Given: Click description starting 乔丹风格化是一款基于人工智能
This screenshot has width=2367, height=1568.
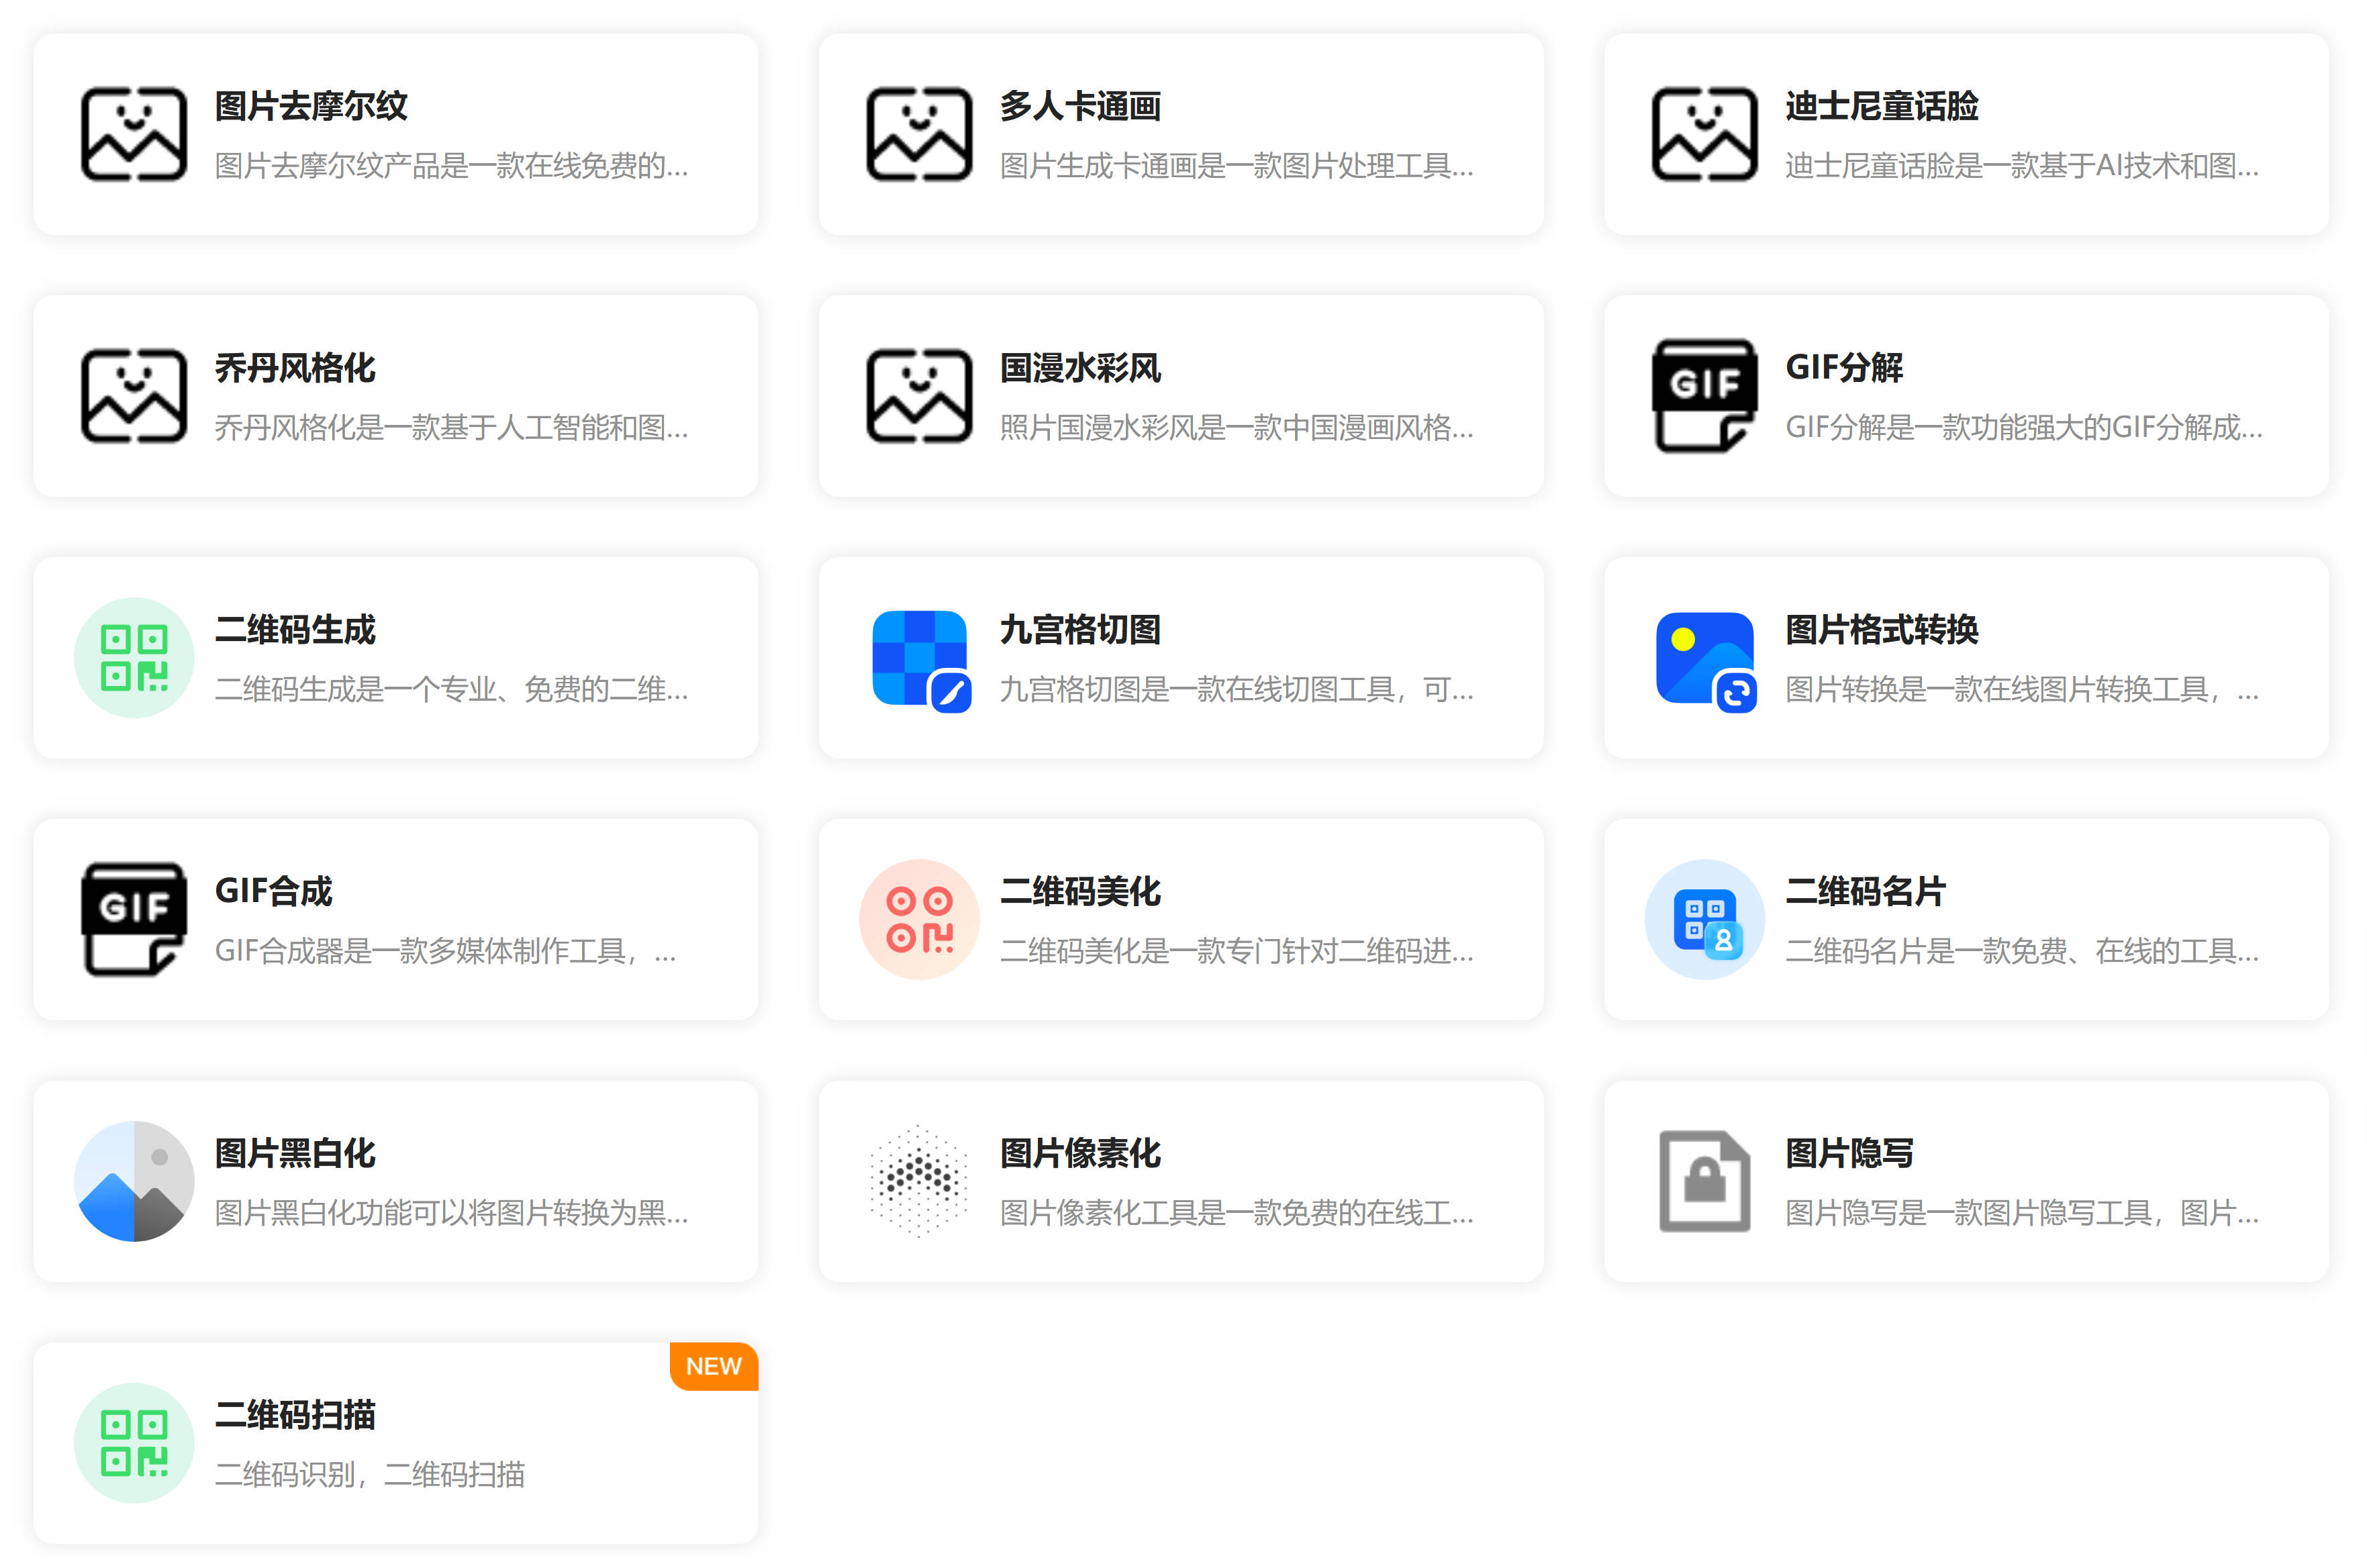Looking at the screenshot, I should [451, 428].
